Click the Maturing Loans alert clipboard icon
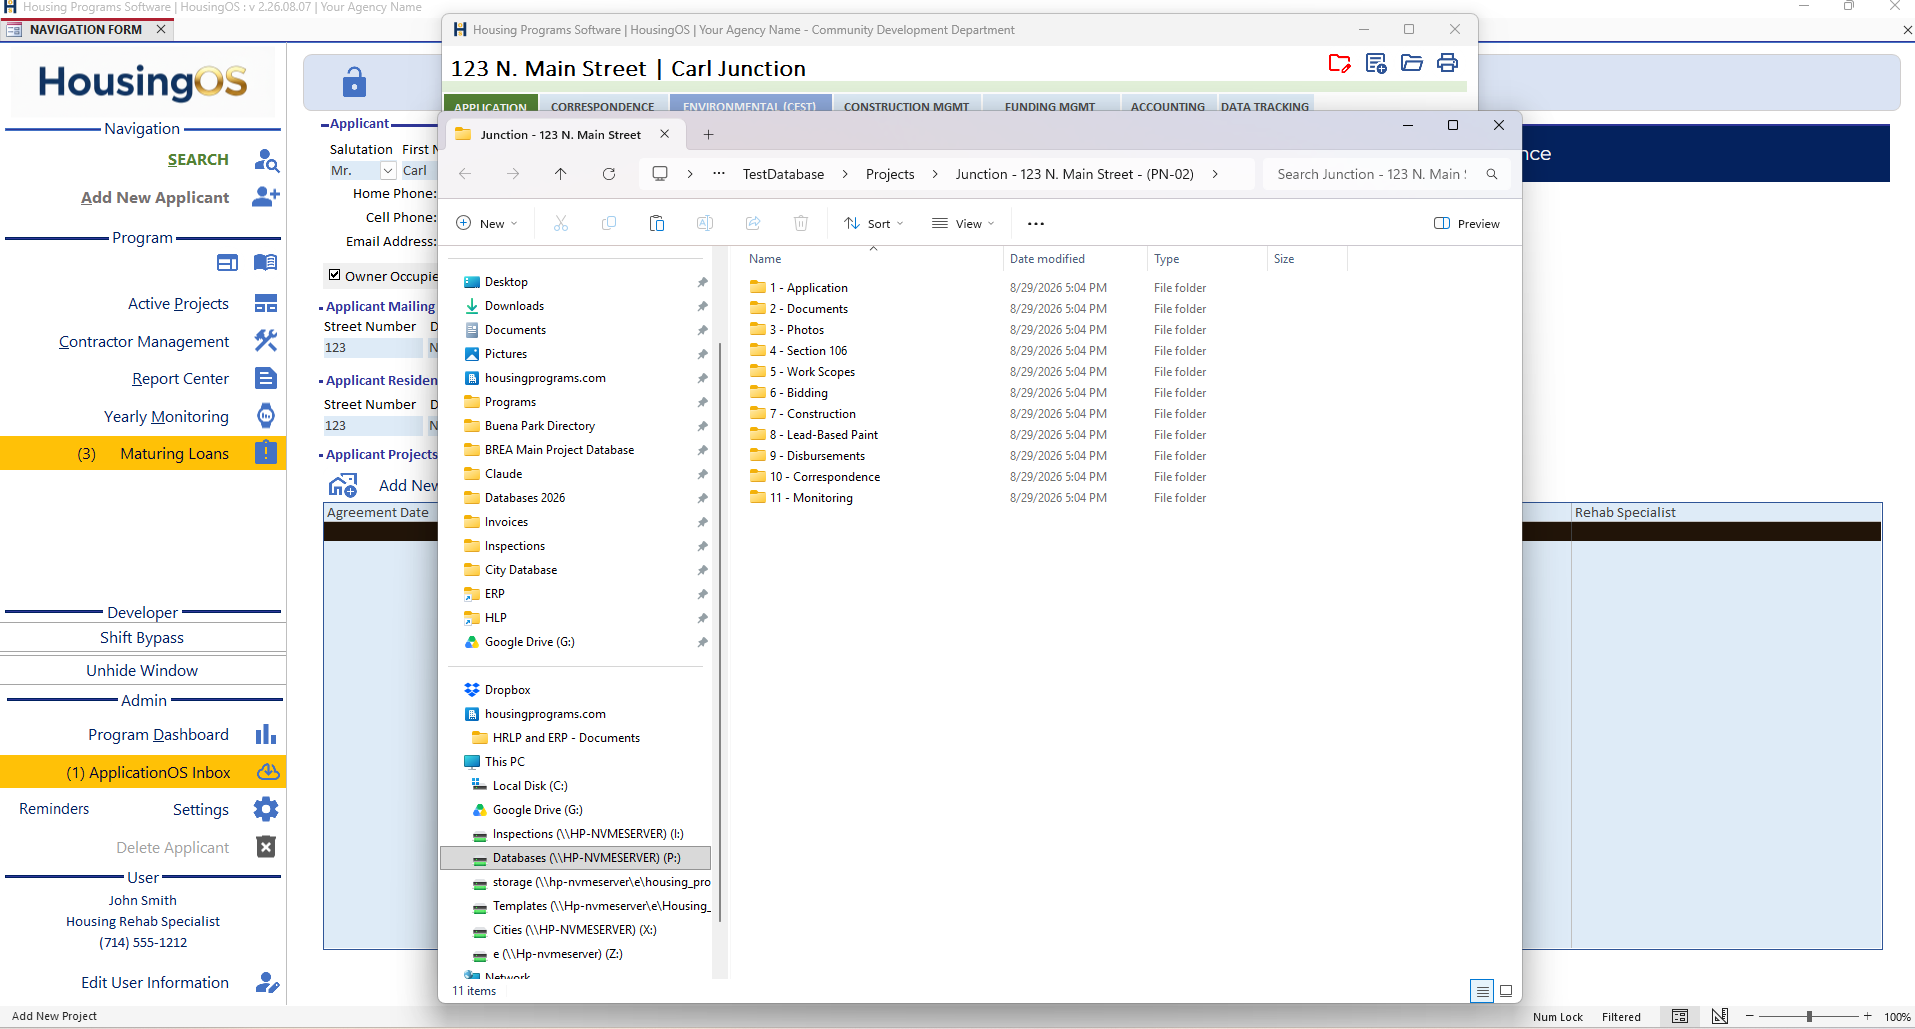This screenshot has width=1915, height=1029. 266,453
